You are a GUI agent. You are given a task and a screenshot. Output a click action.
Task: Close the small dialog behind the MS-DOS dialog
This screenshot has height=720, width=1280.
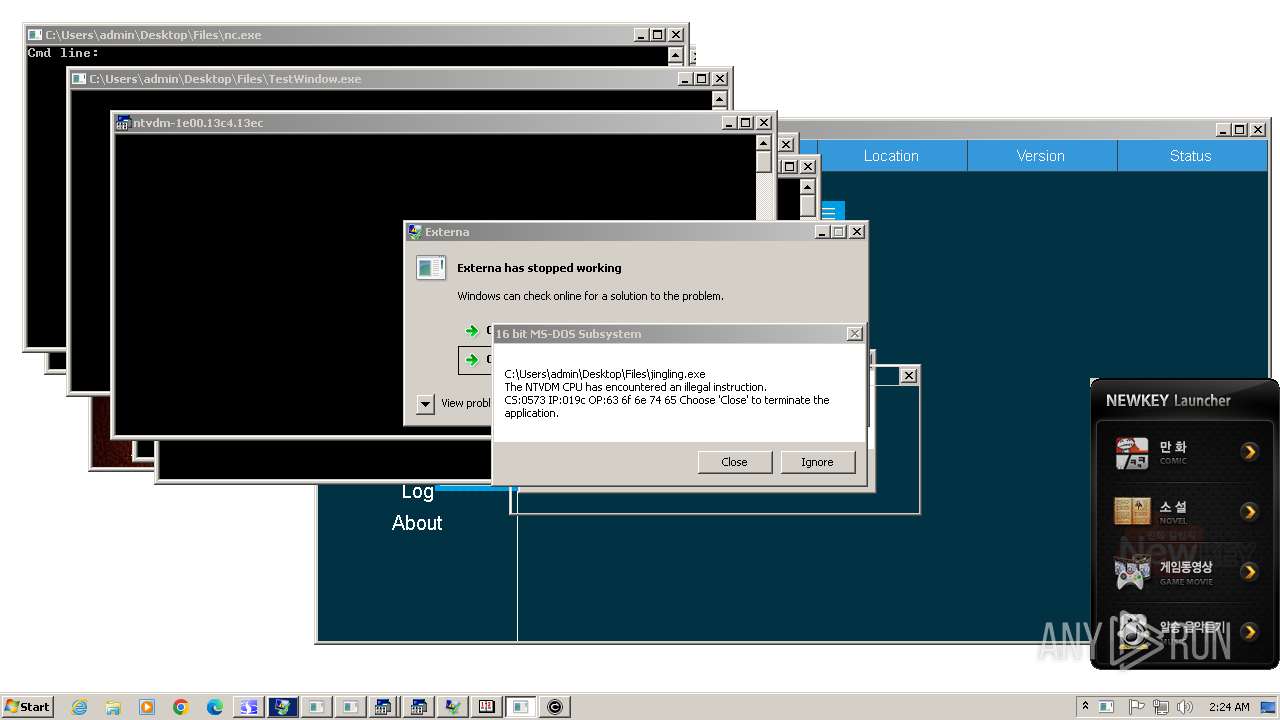tap(908, 375)
